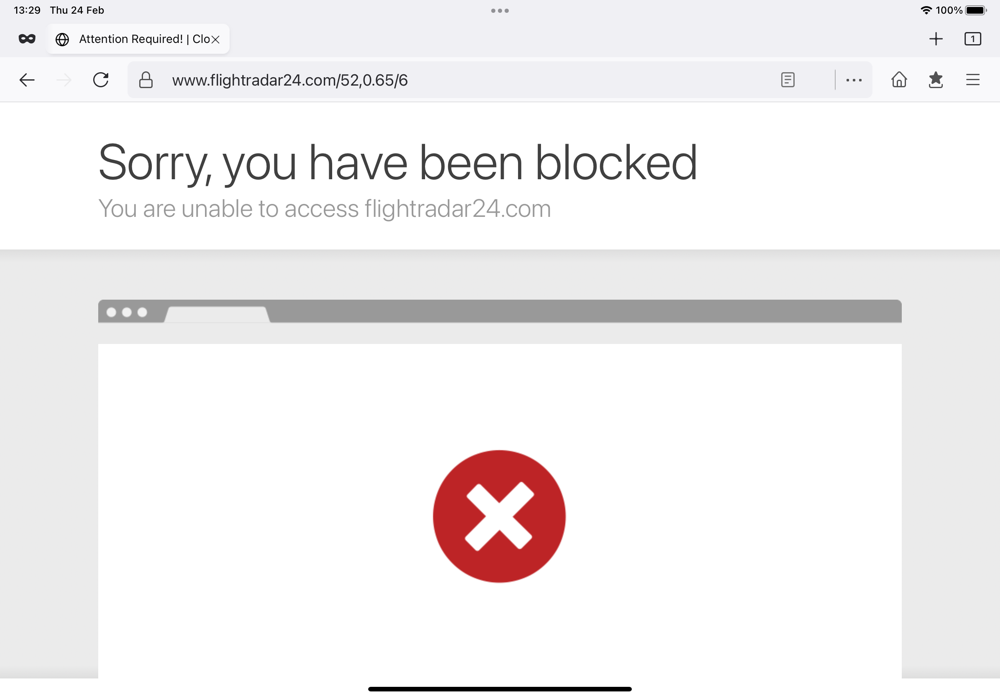
Task: Click the padlock site security icon
Action: tap(146, 80)
